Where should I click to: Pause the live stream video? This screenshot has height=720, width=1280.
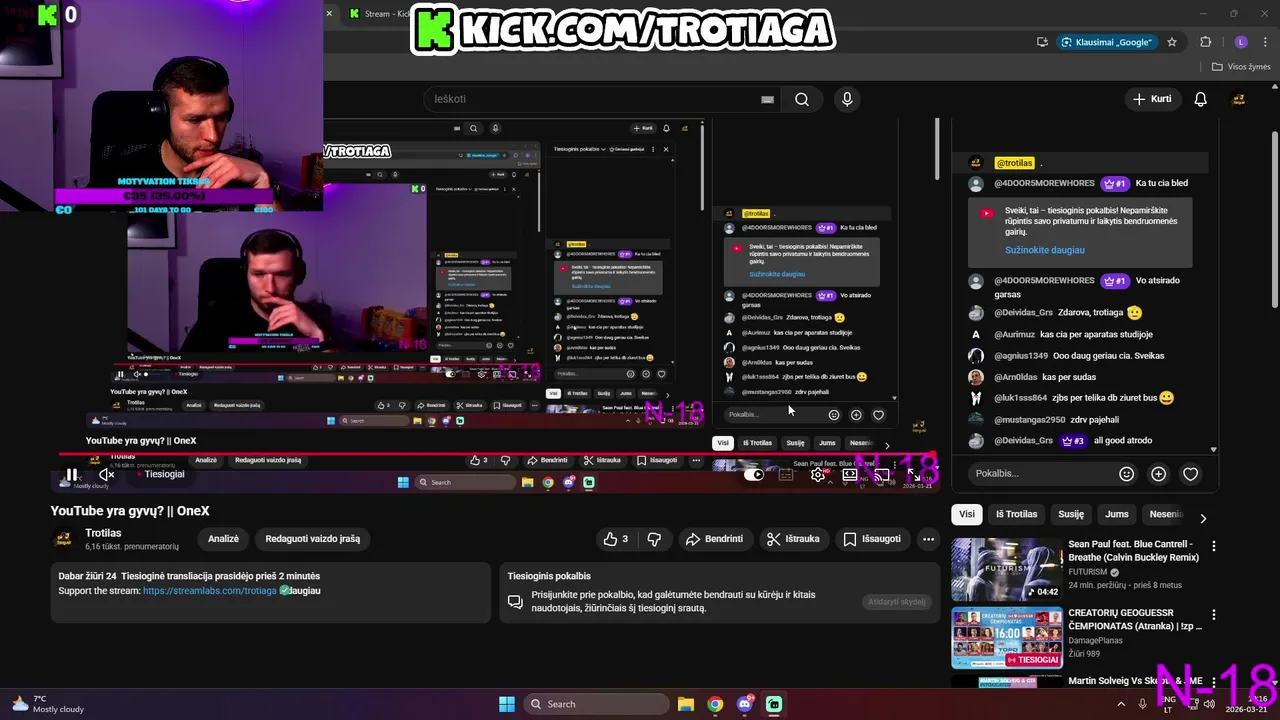pos(72,475)
